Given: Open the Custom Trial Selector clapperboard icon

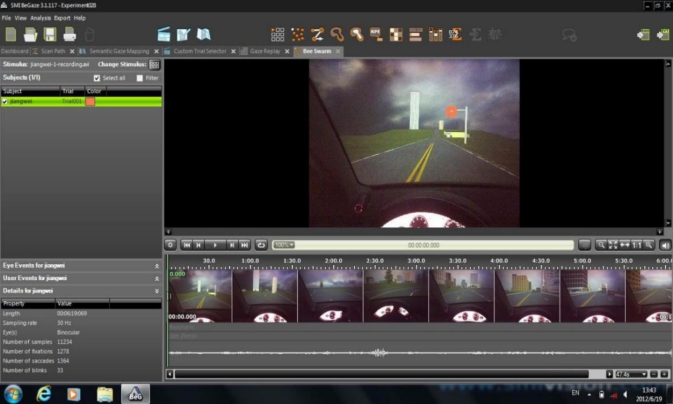Looking at the screenshot, I should [x=164, y=34].
